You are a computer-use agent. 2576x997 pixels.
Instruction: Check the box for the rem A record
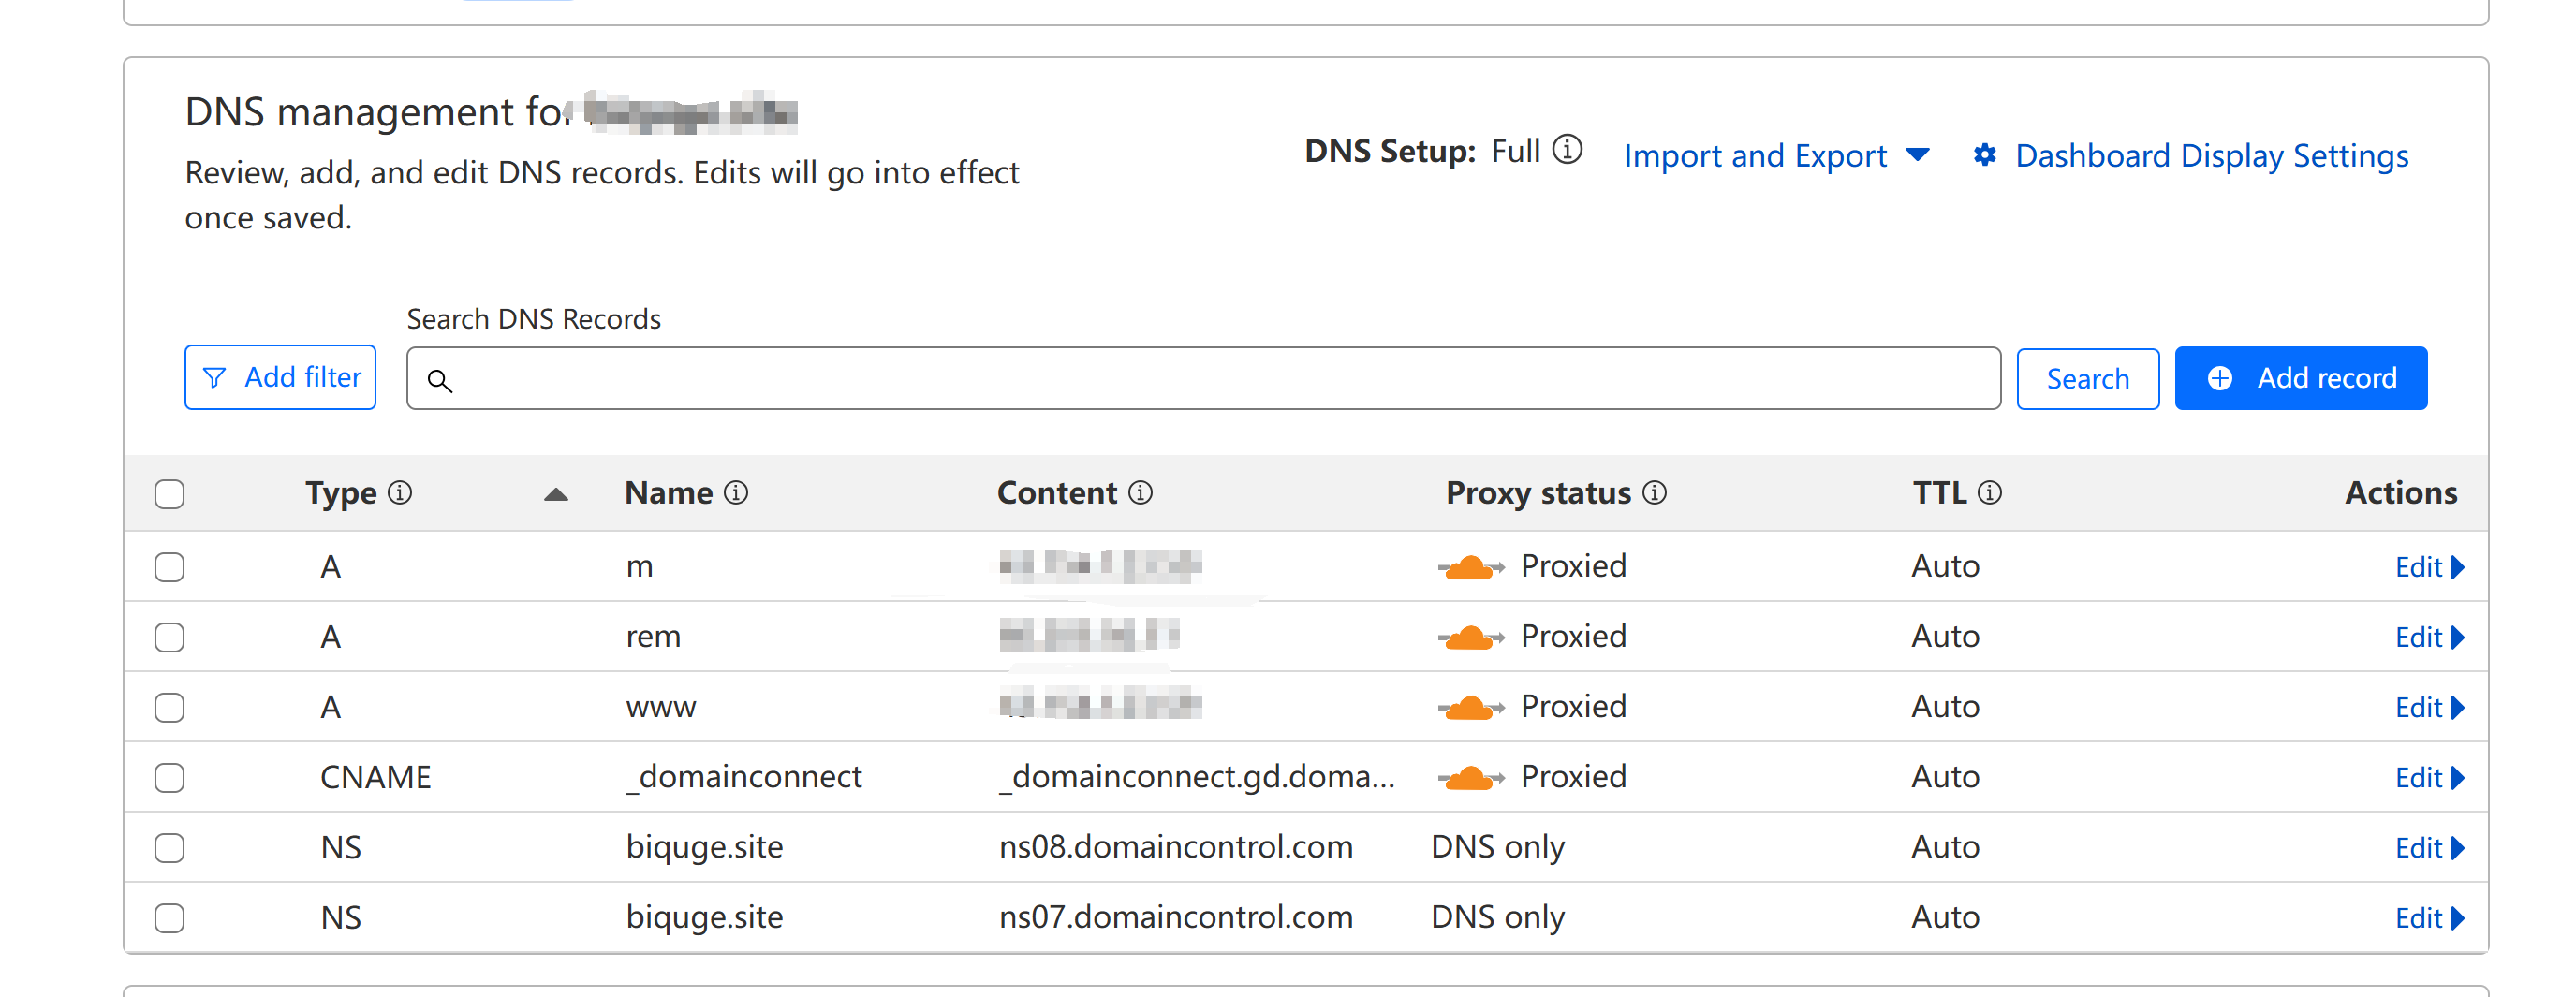170,637
